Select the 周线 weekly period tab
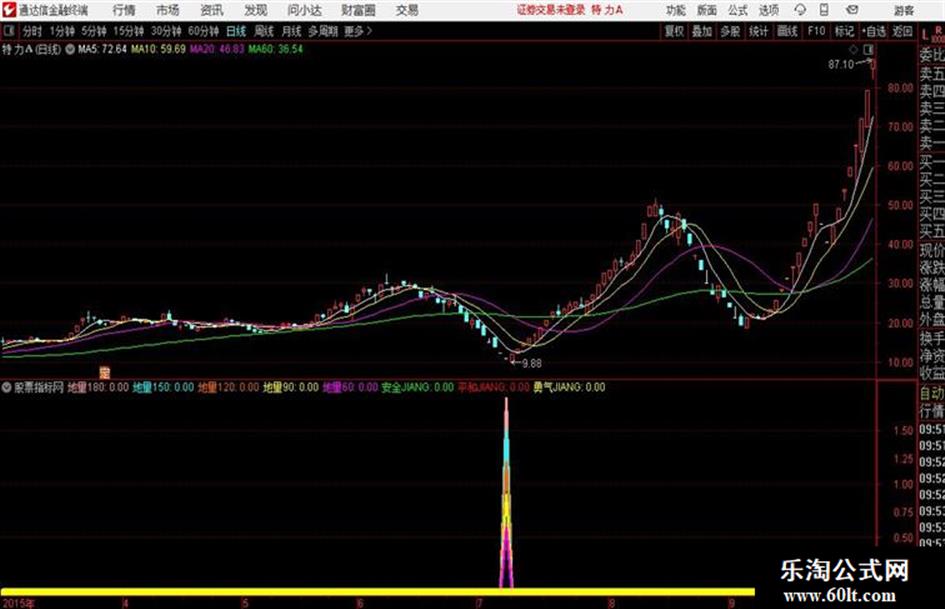945x609 pixels. (264, 31)
